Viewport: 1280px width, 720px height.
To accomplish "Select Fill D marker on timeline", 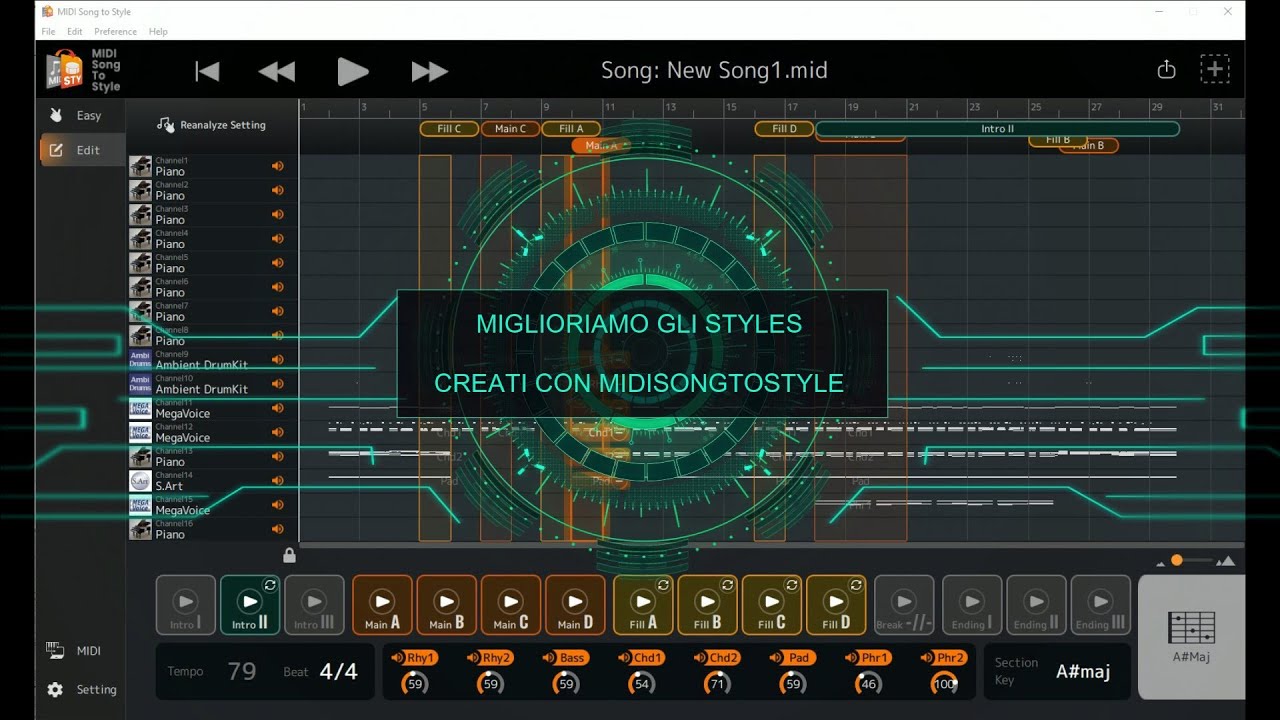I will pos(784,129).
